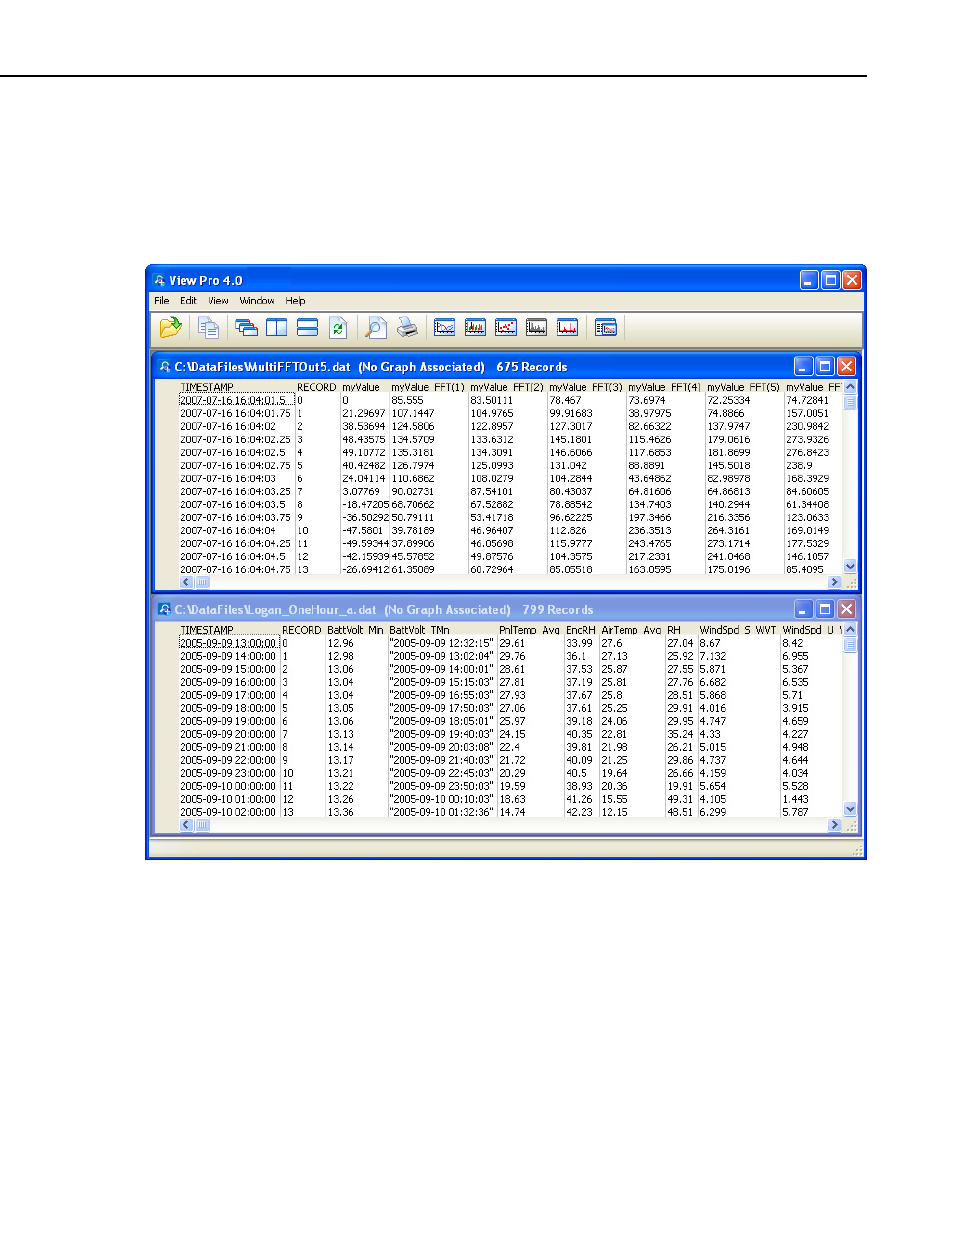
Task: Open the histogram graph toolbar icon
Action: click(x=475, y=327)
